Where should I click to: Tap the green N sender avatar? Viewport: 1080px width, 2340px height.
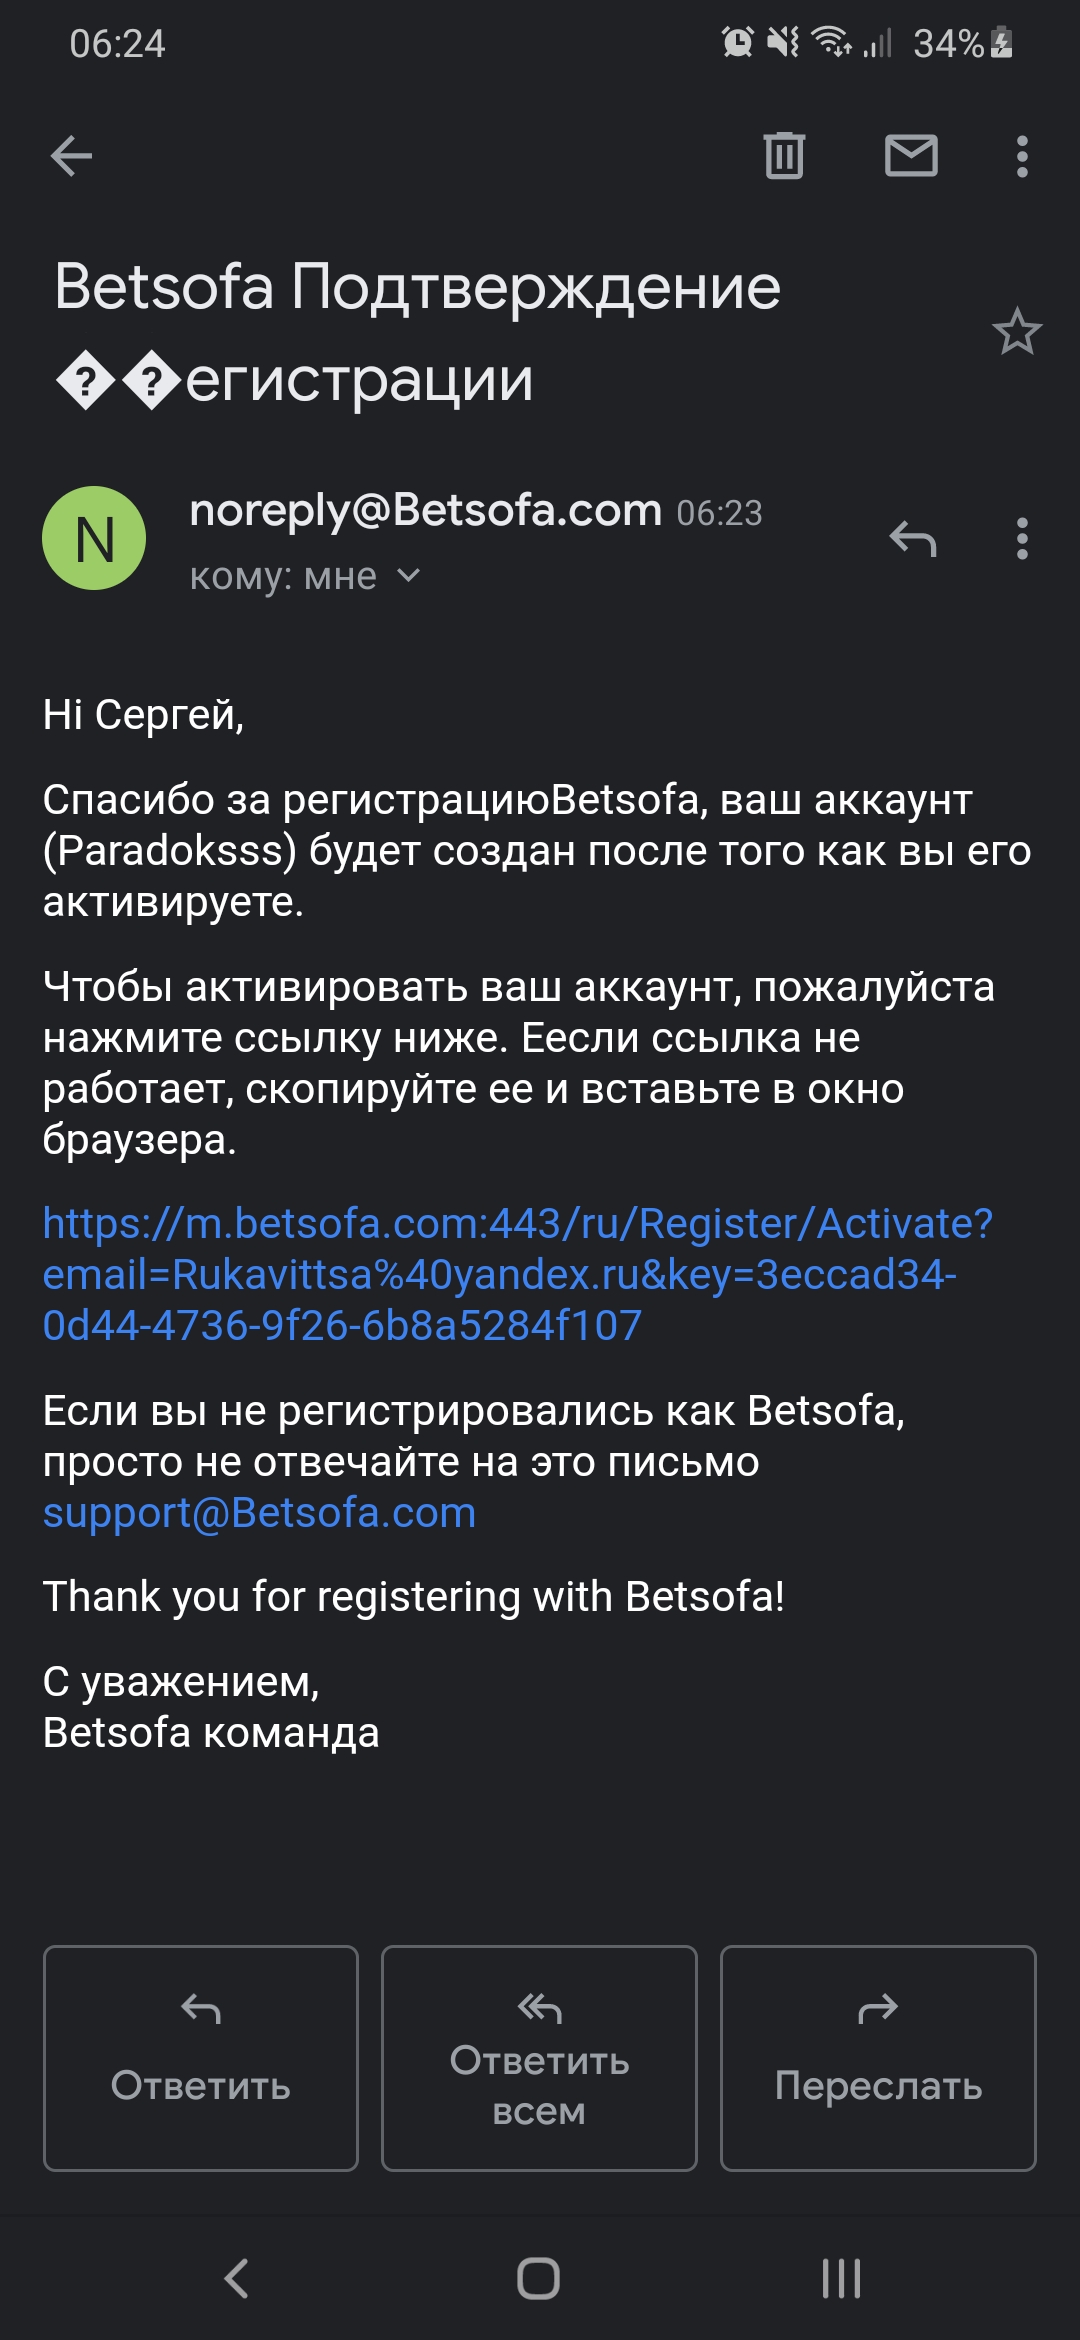94,539
